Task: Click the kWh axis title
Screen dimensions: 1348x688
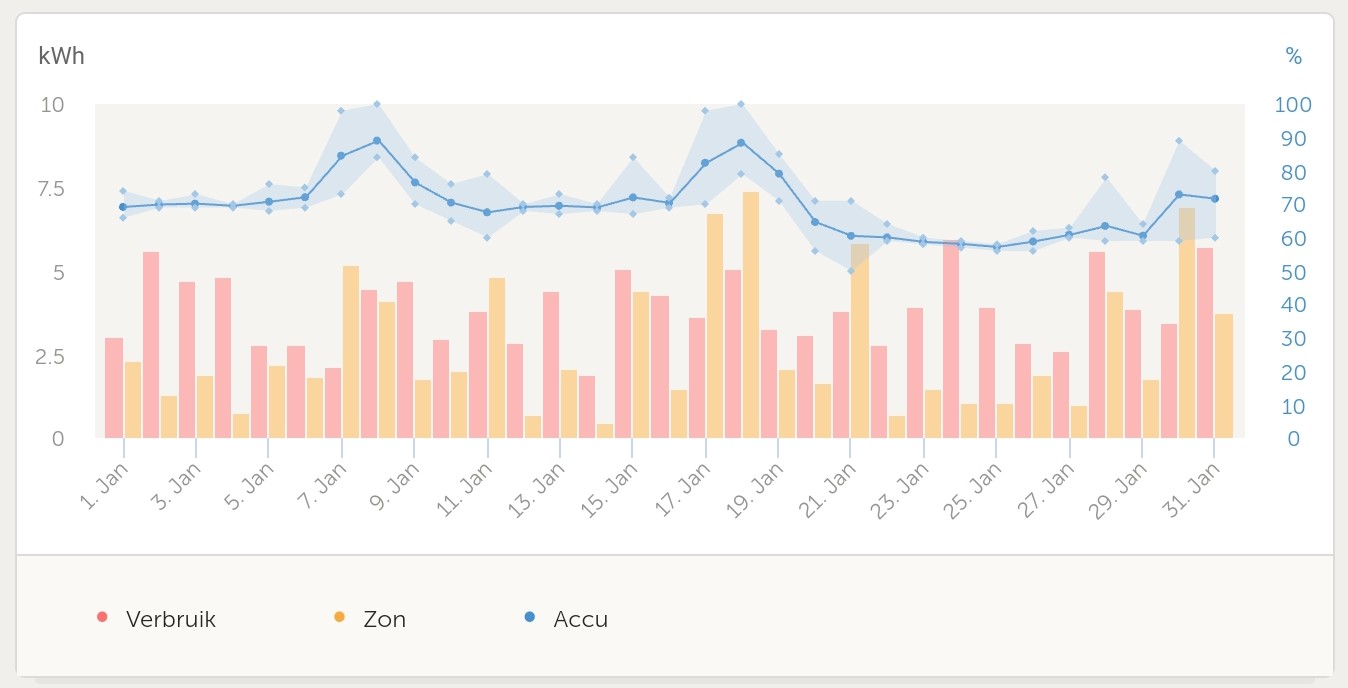Action: pos(61,56)
